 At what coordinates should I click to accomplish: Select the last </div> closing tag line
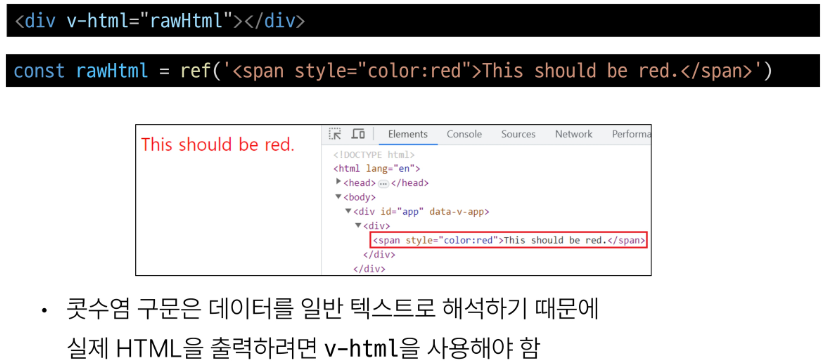click(x=370, y=268)
